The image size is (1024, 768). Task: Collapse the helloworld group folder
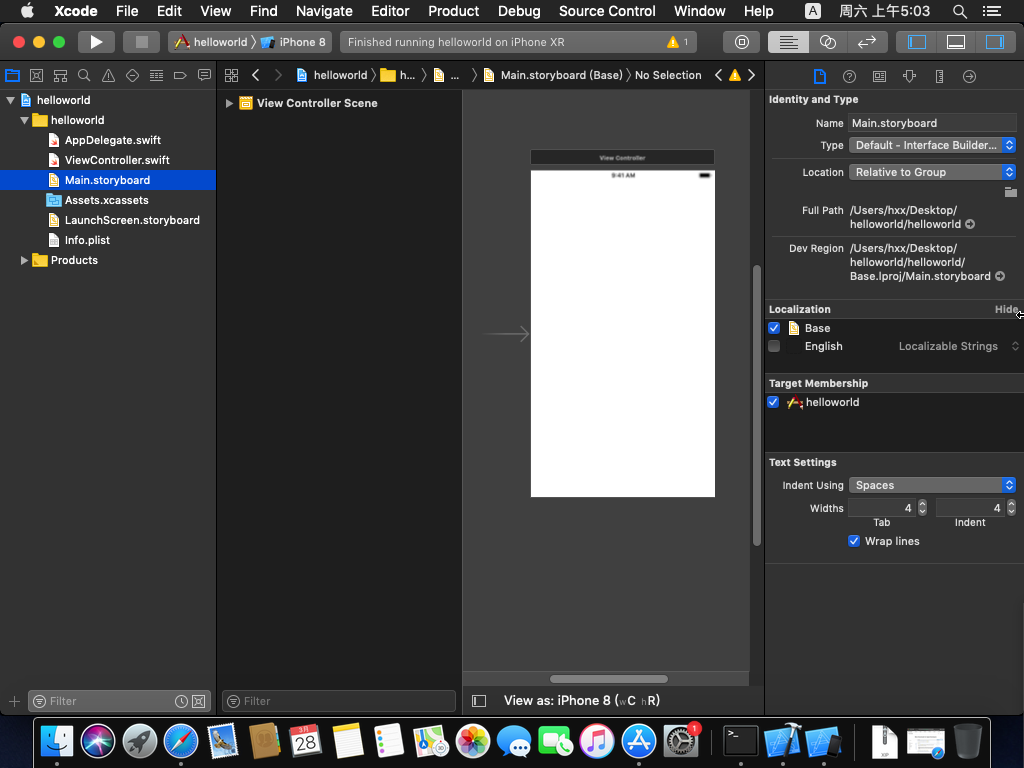[x=24, y=120]
